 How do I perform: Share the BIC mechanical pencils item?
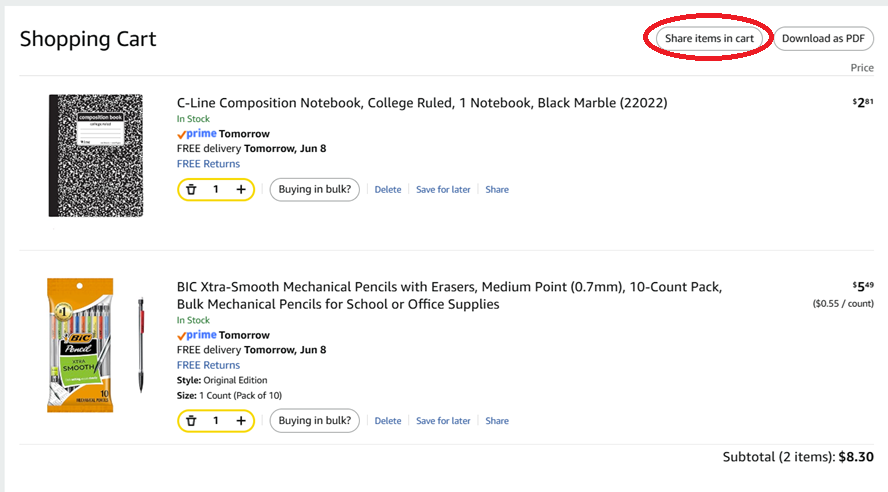(497, 421)
